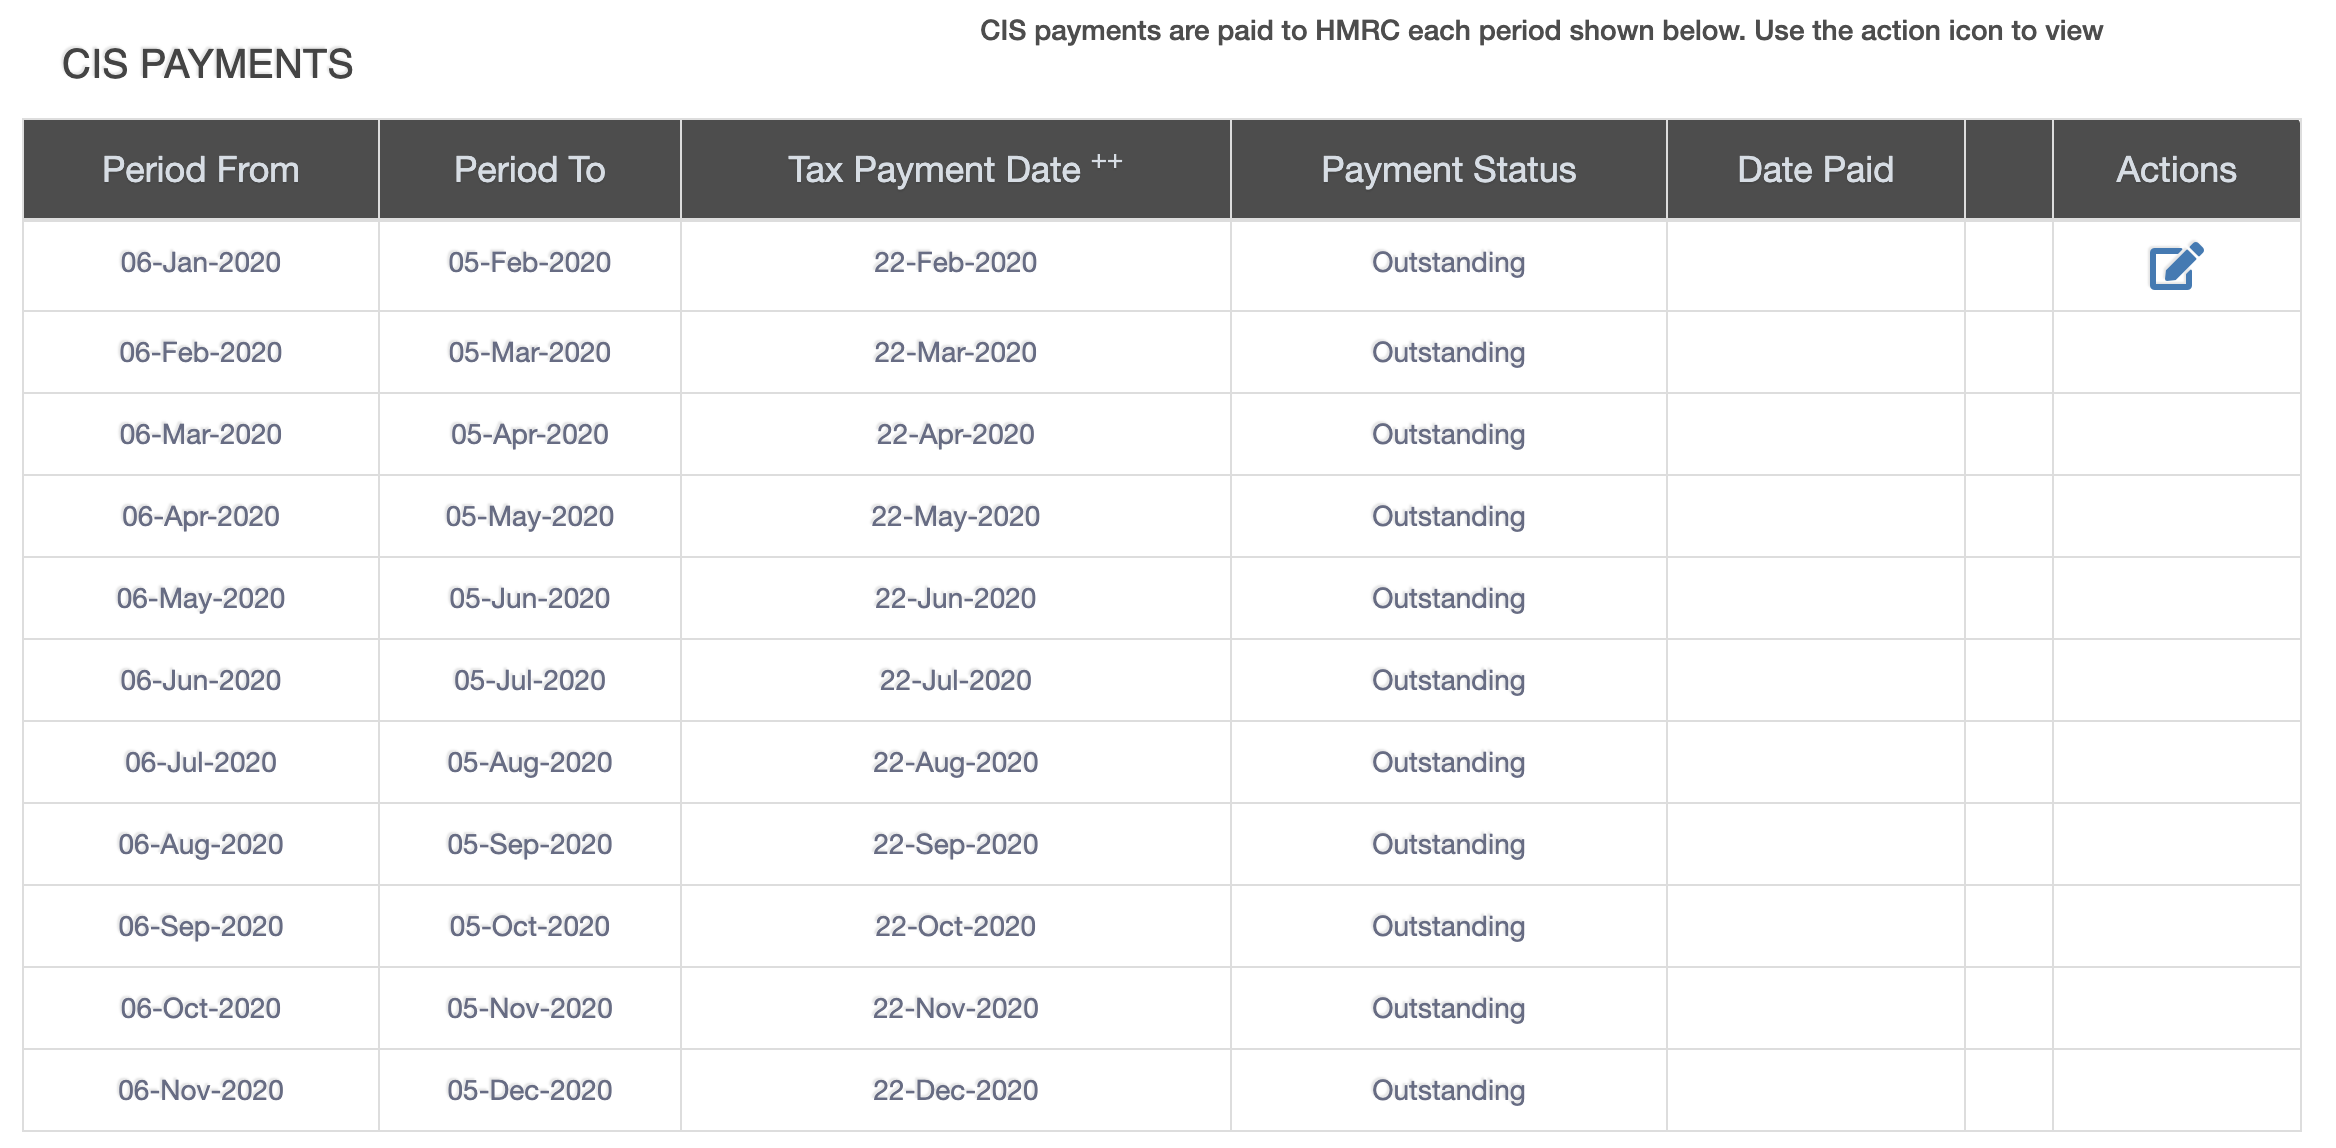Click the CIS PAYMENTS heading
This screenshot has height=1148, width=2336.
[x=208, y=65]
